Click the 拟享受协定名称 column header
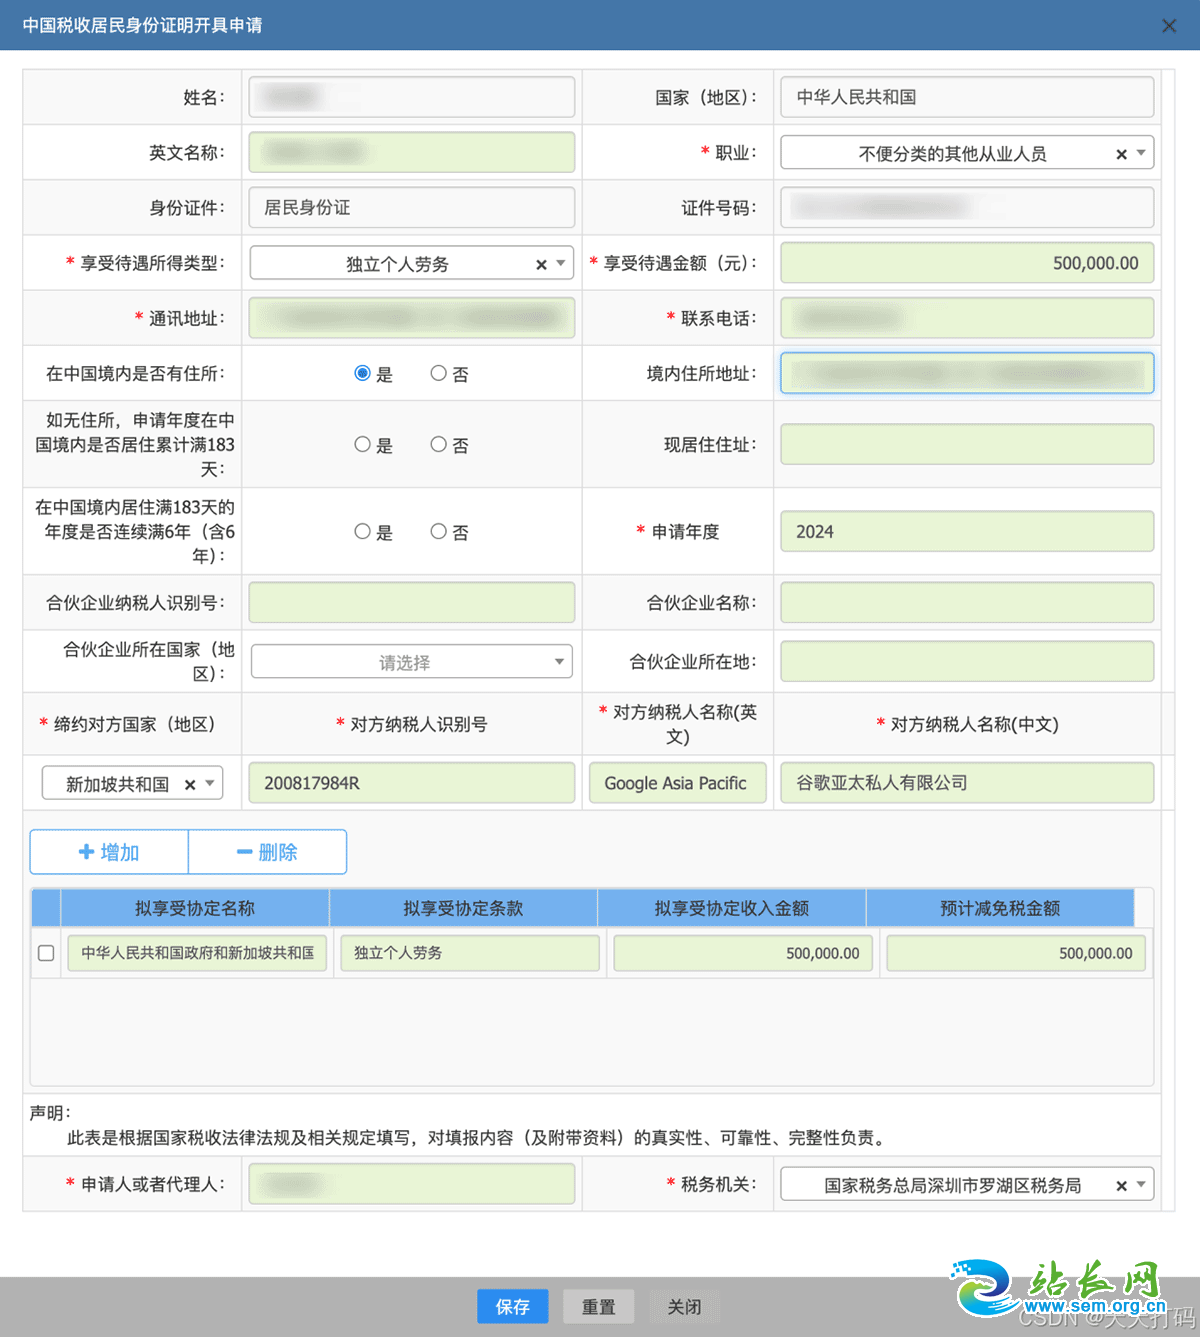Image resolution: width=1200 pixels, height=1337 pixels. pos(195,908)
